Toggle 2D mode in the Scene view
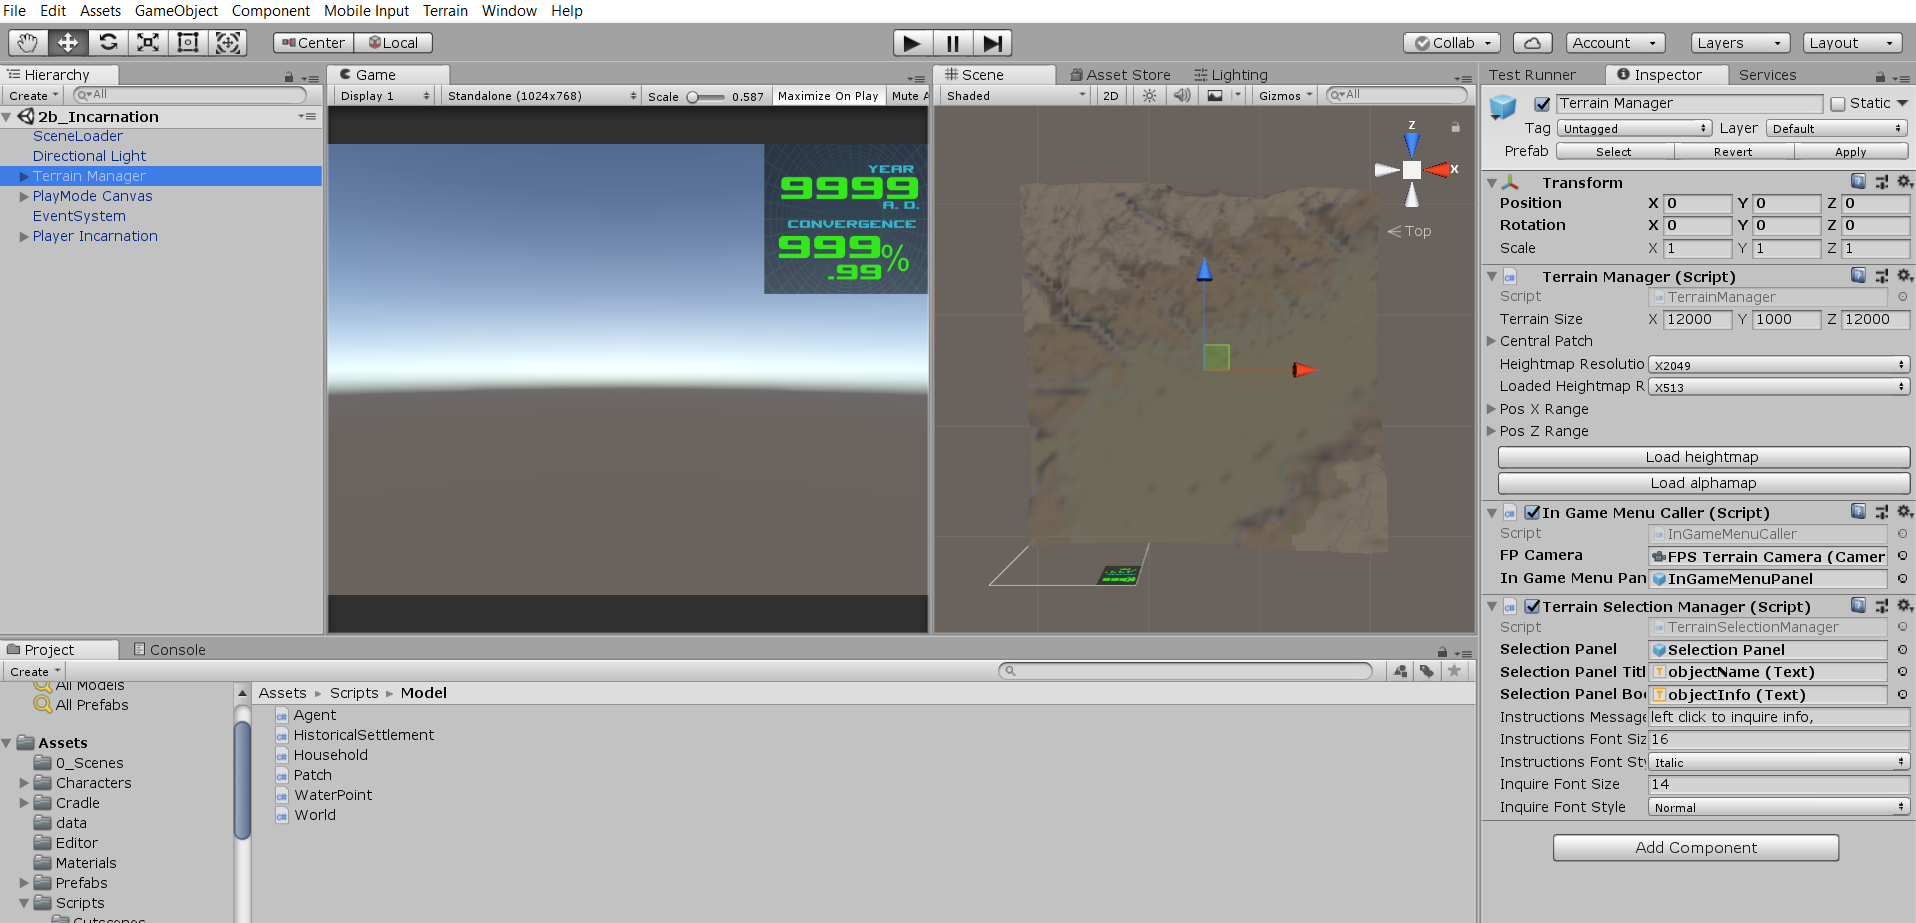 1110,95
